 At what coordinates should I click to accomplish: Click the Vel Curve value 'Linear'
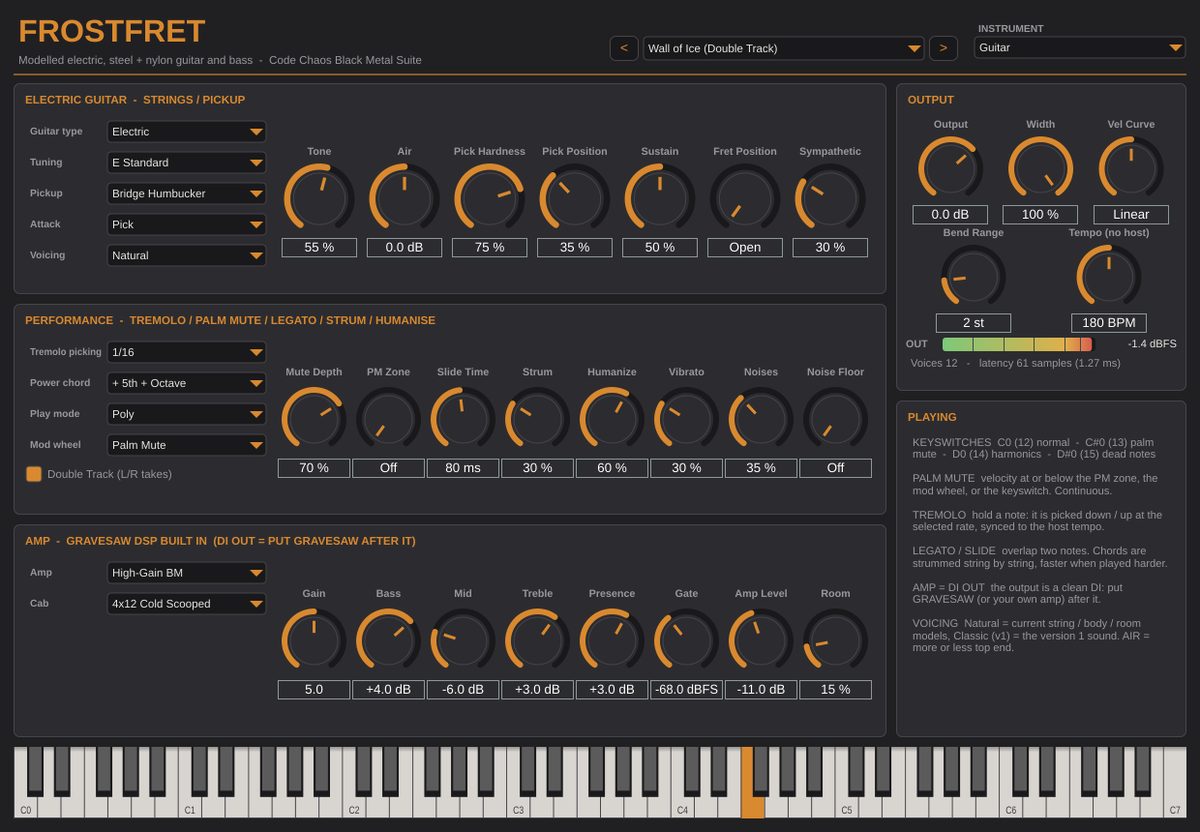tap(1131, 214)
